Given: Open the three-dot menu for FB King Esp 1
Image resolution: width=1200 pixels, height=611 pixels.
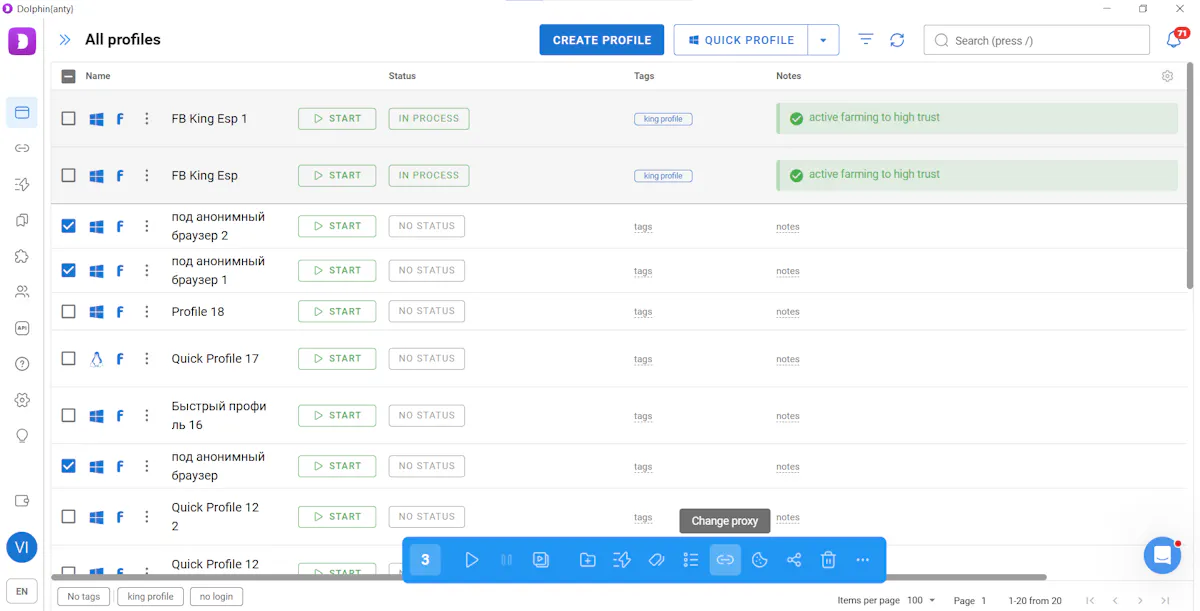Looking at the screenshot, I should coord(147,118).
